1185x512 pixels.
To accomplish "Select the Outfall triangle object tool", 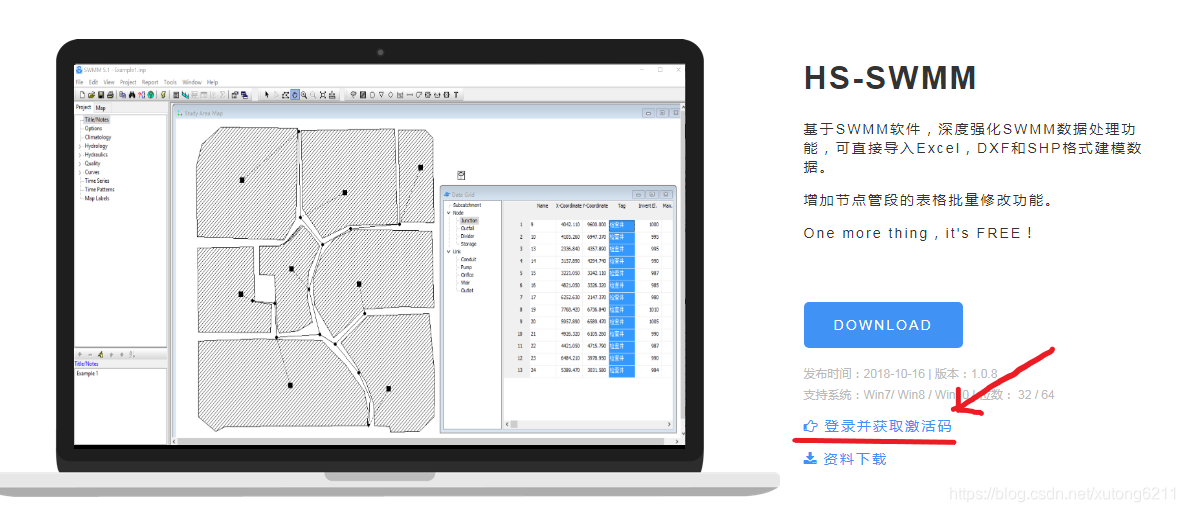I will 382,95.
